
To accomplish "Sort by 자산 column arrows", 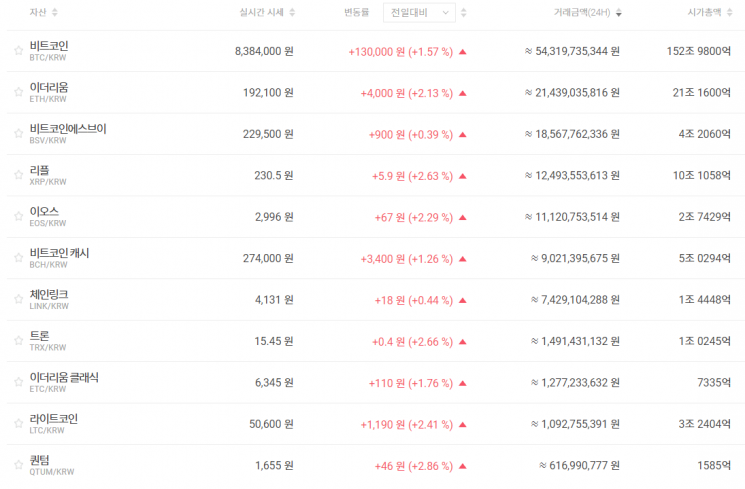I will (55, 12).
